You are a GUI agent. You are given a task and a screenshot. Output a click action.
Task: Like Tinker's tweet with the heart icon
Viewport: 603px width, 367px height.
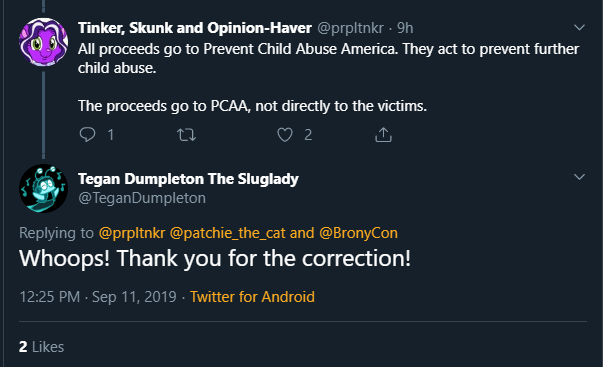tap(285, 135)
